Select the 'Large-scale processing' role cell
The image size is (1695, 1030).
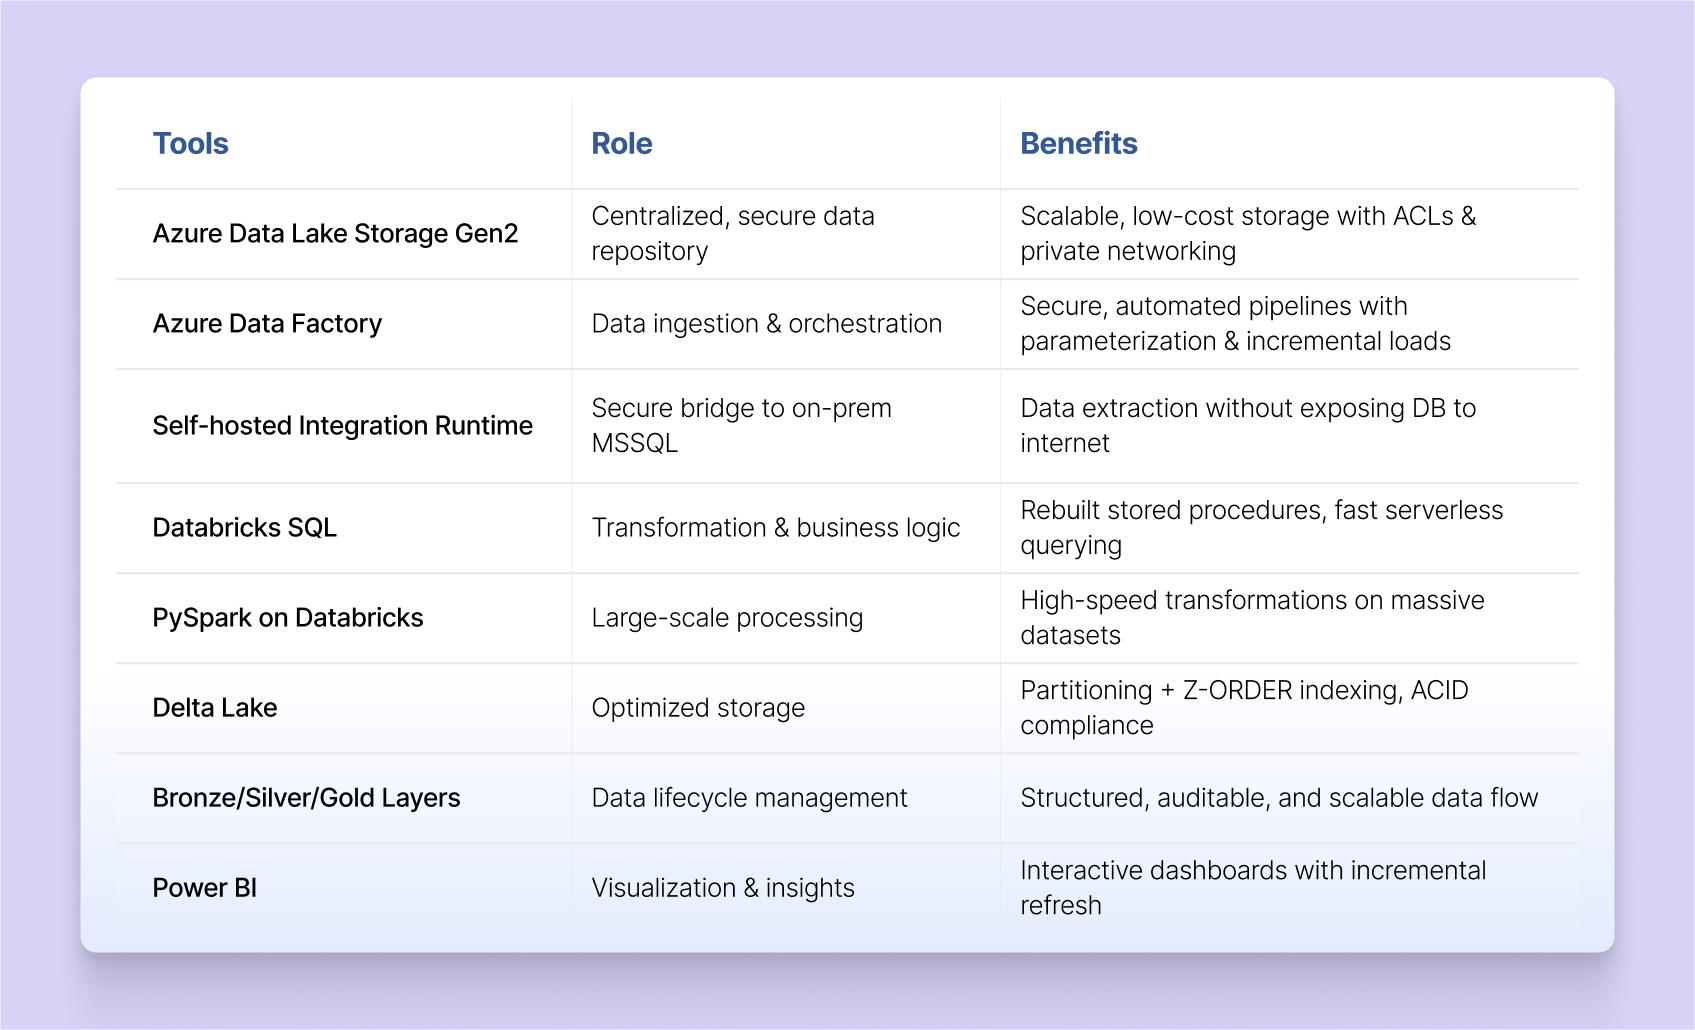[x=727, y=618]
